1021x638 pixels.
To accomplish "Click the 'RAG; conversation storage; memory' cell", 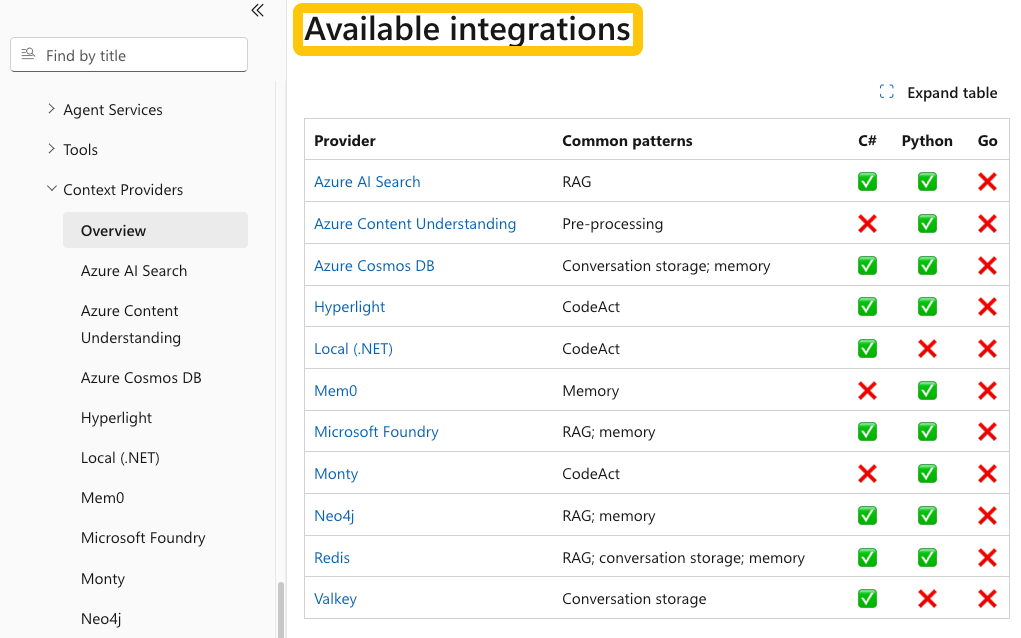I will point(683,558).
